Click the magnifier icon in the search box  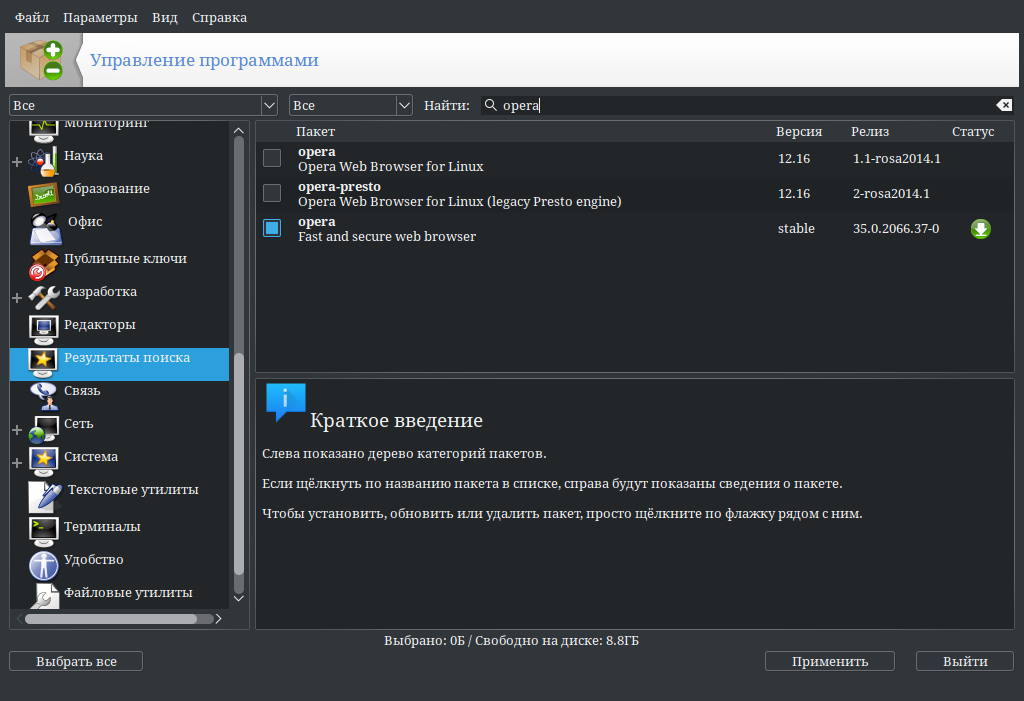(x=490, y=105)
